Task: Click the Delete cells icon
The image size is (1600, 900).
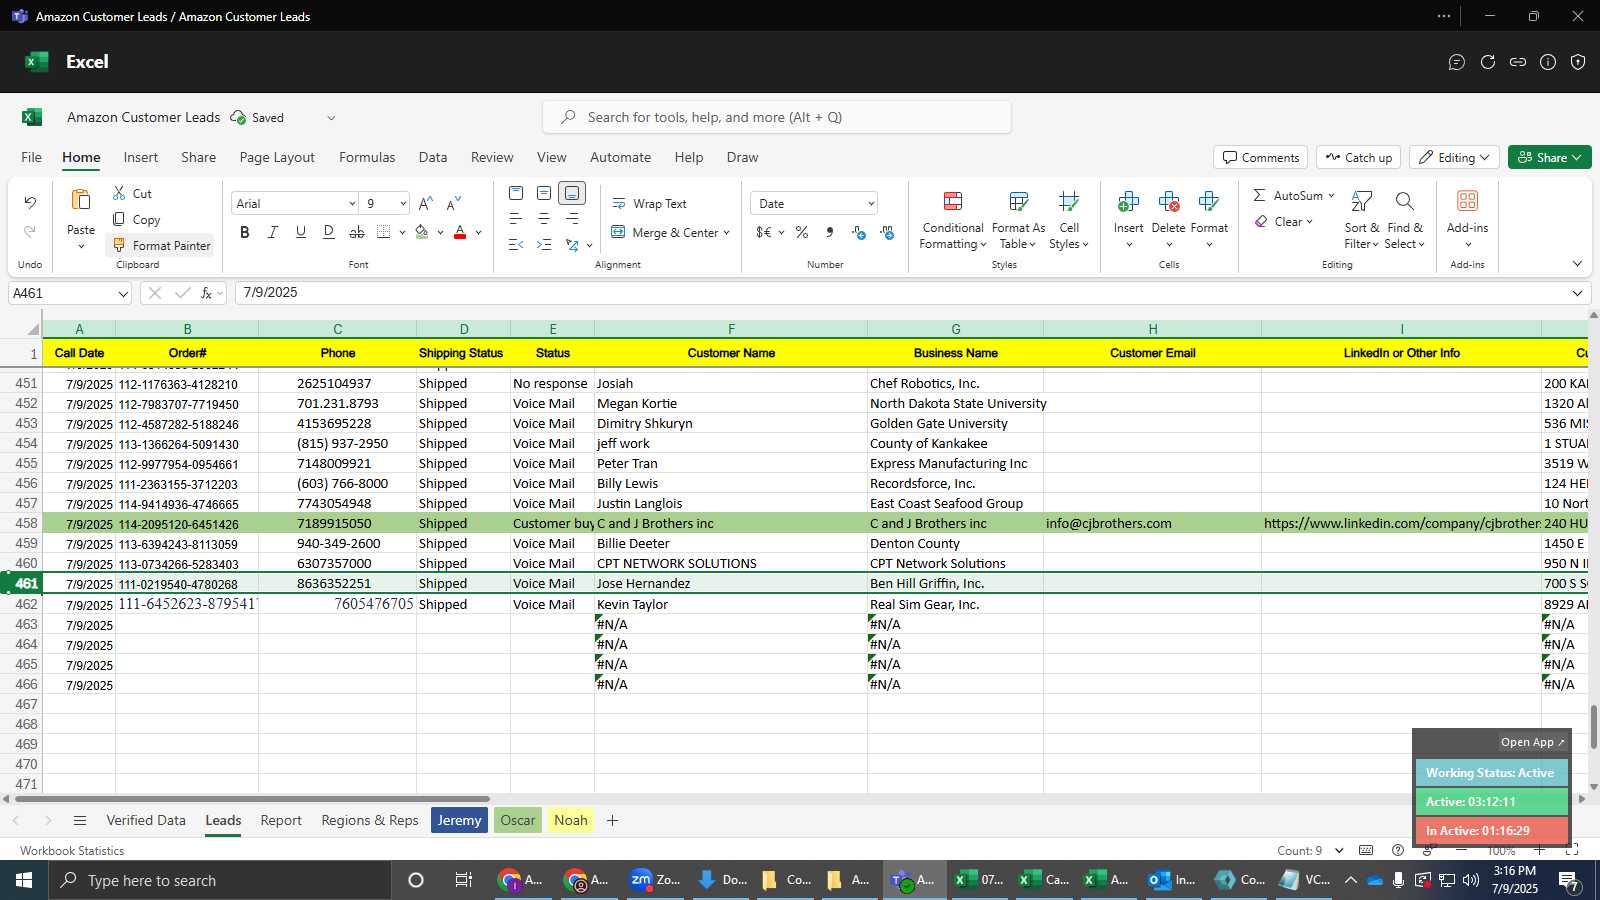Action: [x=1168, y=202]
